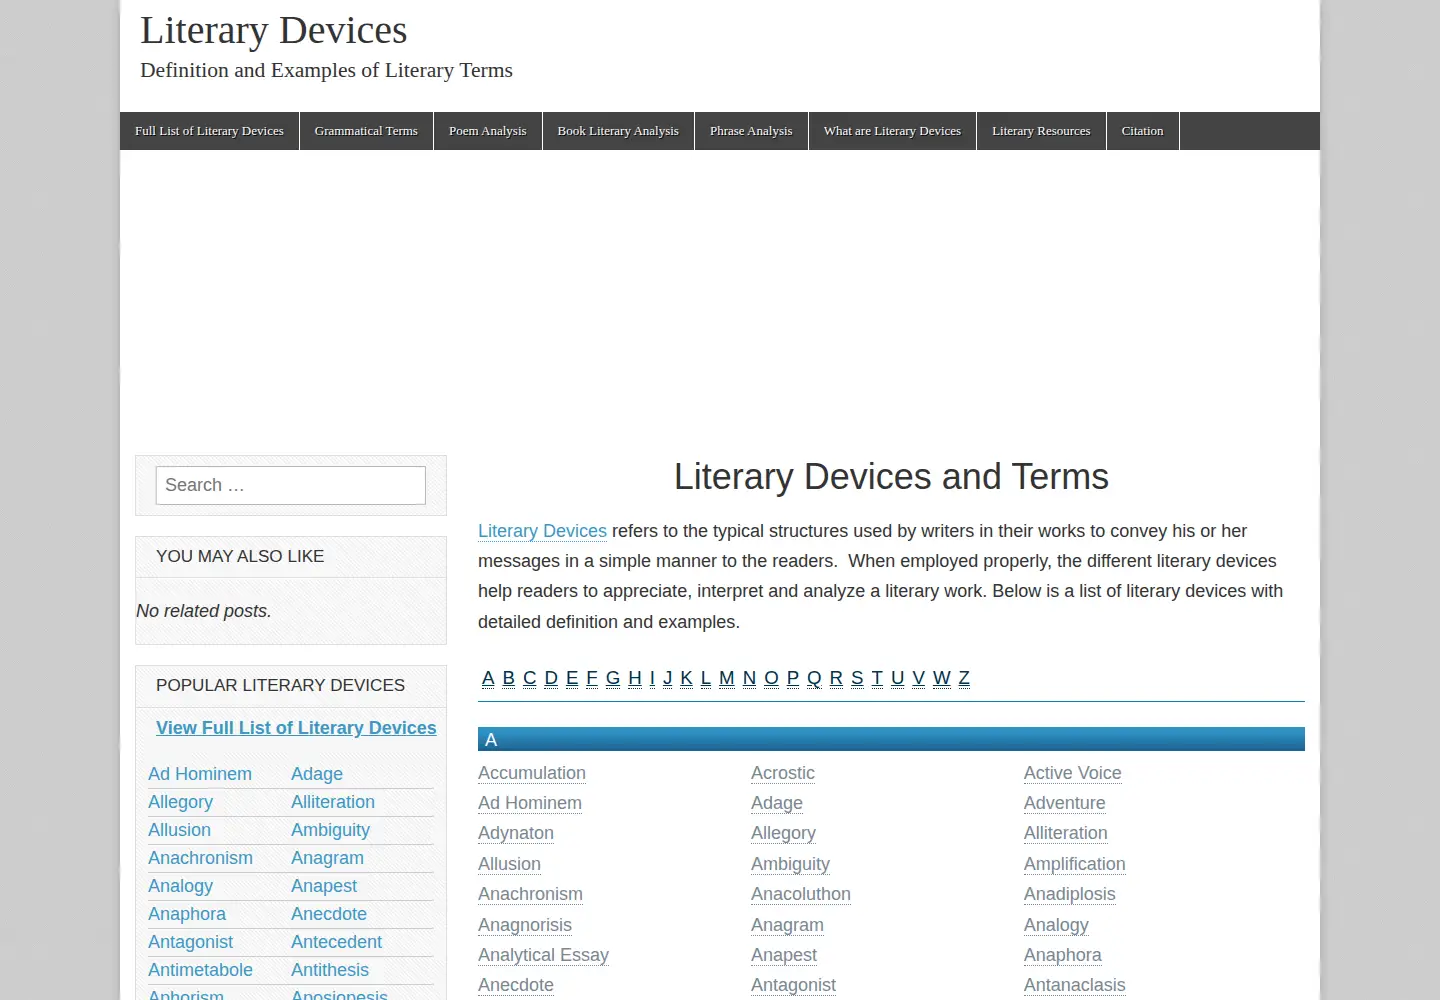Viewport: 1440px width, 1000px height.
Task: Go to the Citation page
Action: 1142,131
